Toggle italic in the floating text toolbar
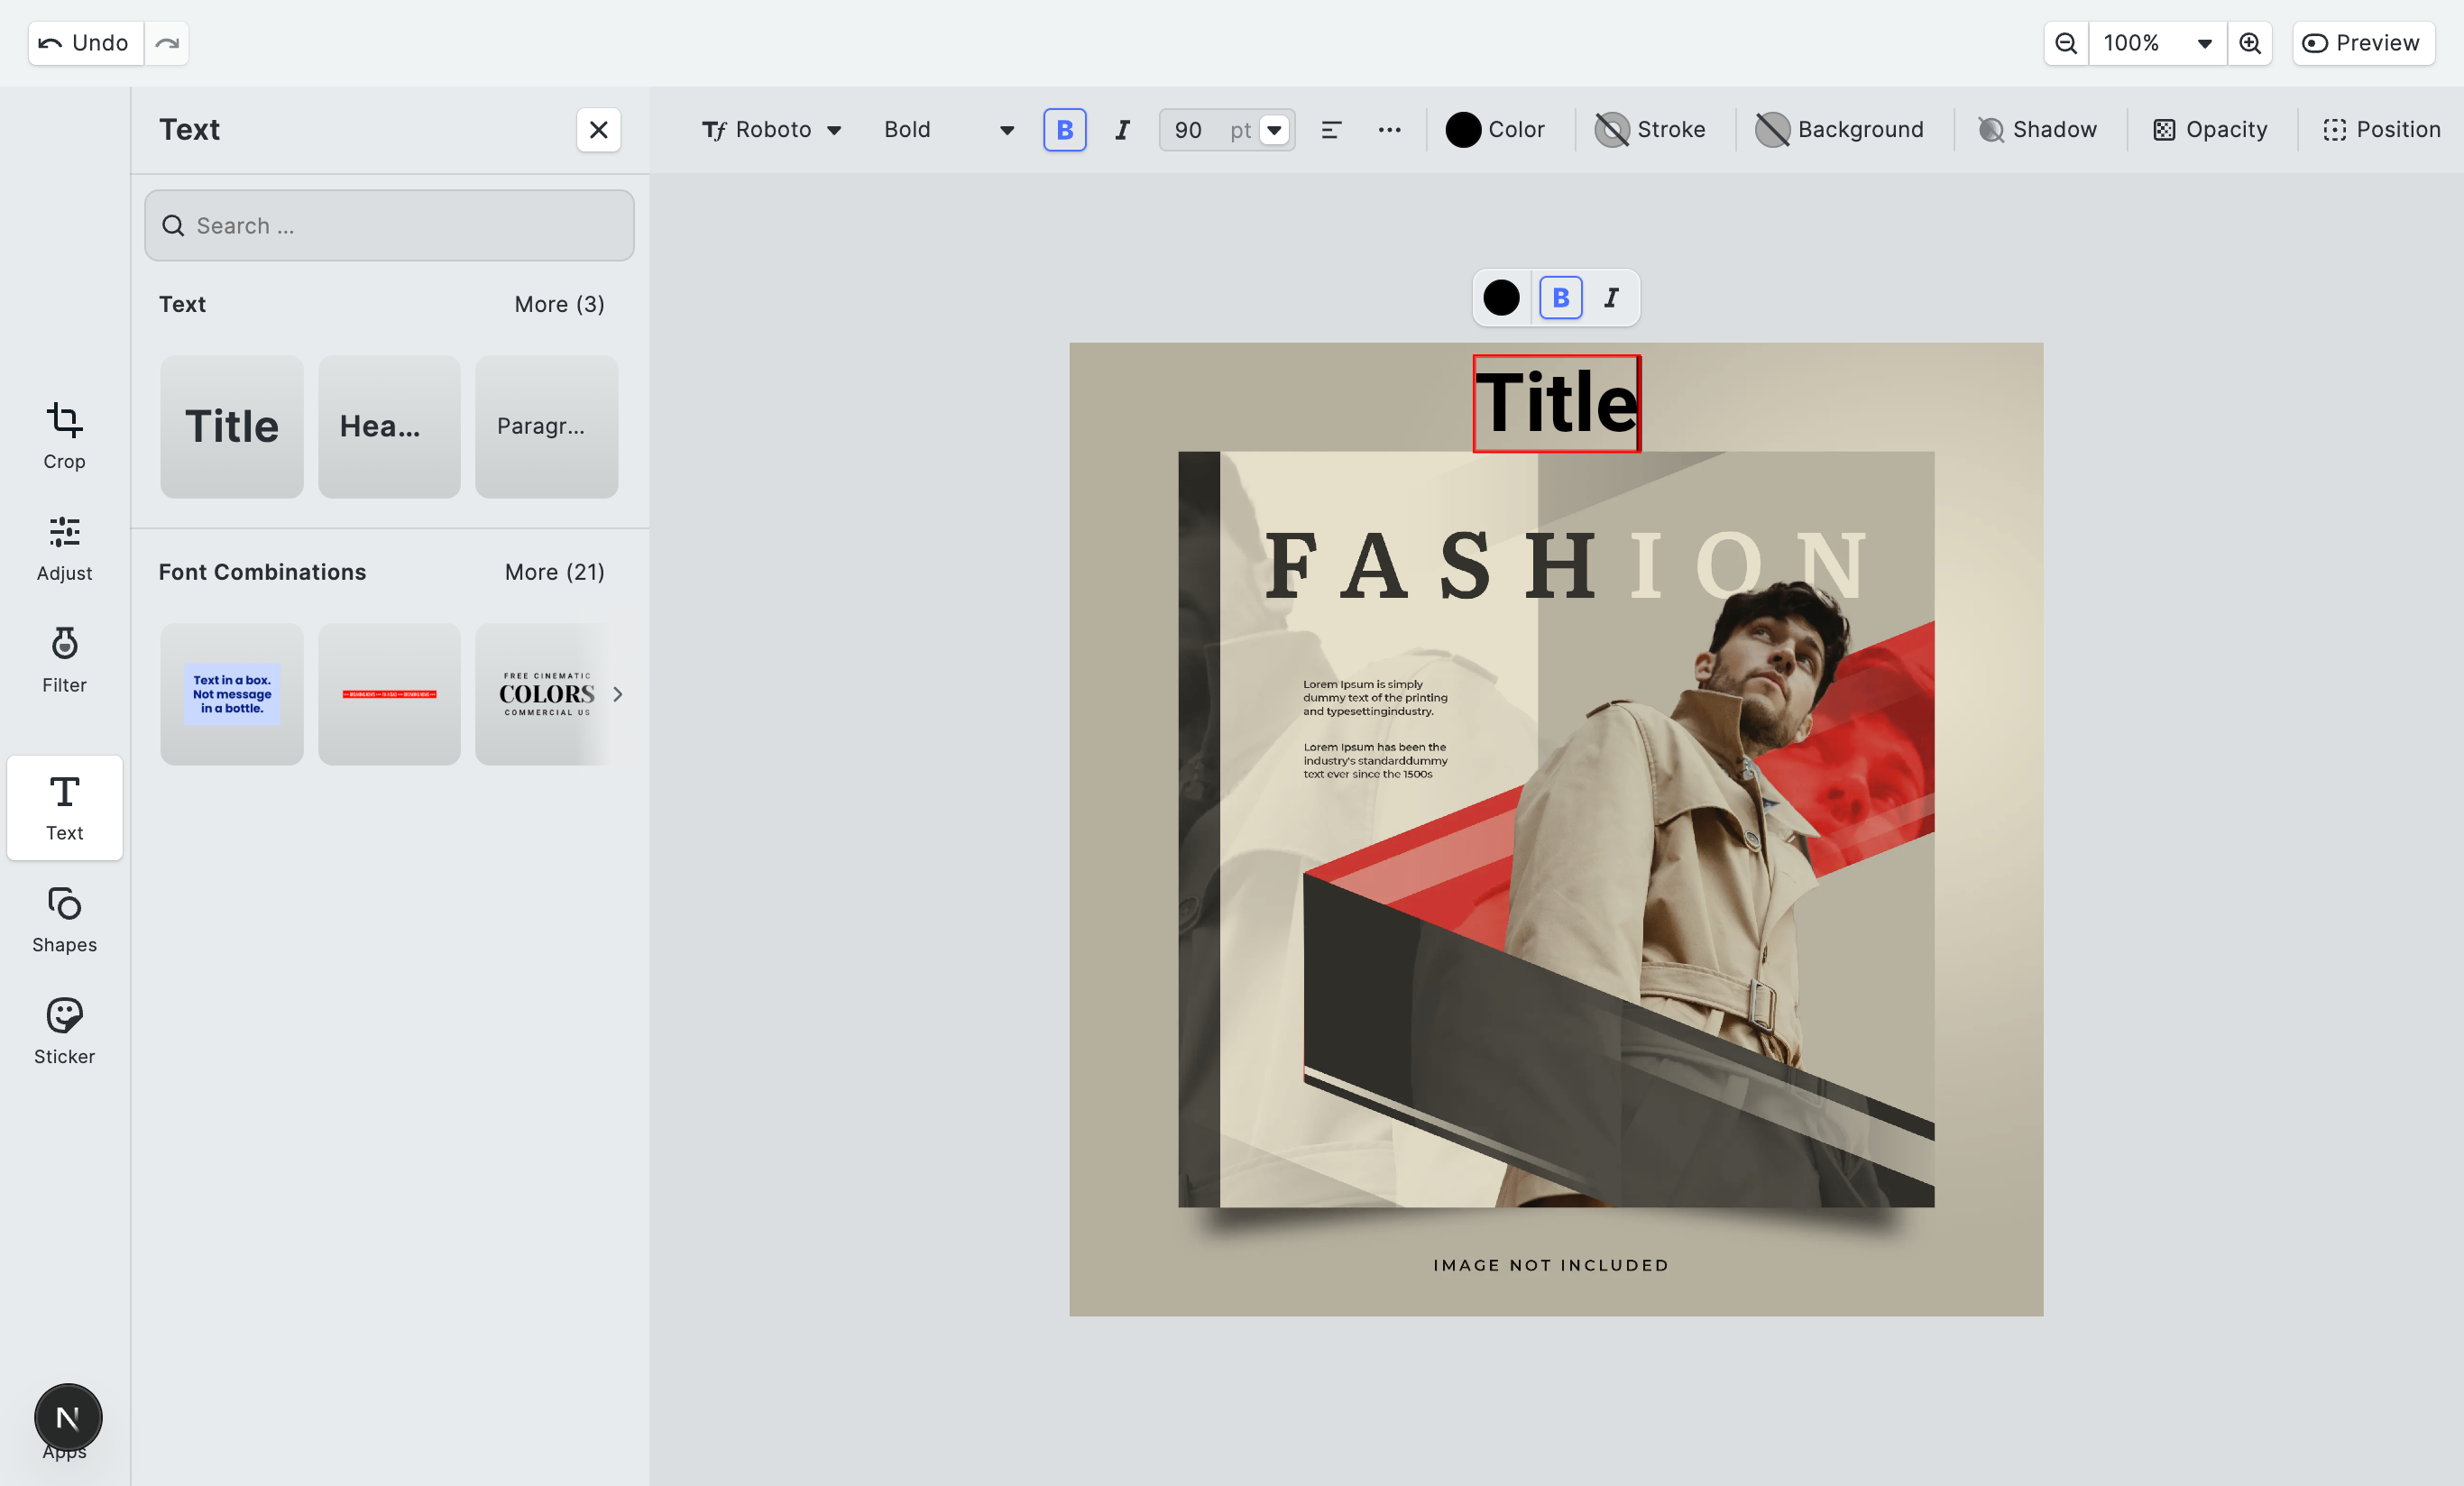The width and height of the screenshot is (2464, 1486). 1611,298
